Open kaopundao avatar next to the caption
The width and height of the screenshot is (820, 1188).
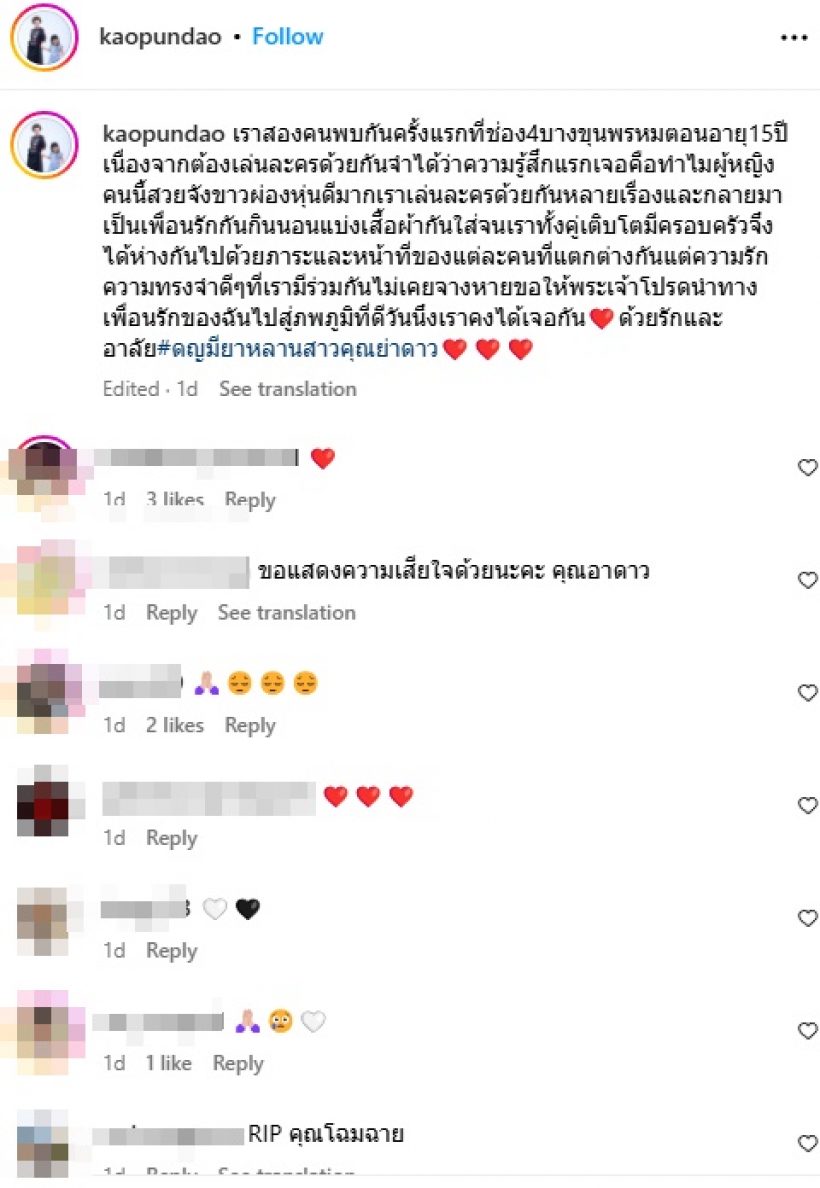coord(44,145)
